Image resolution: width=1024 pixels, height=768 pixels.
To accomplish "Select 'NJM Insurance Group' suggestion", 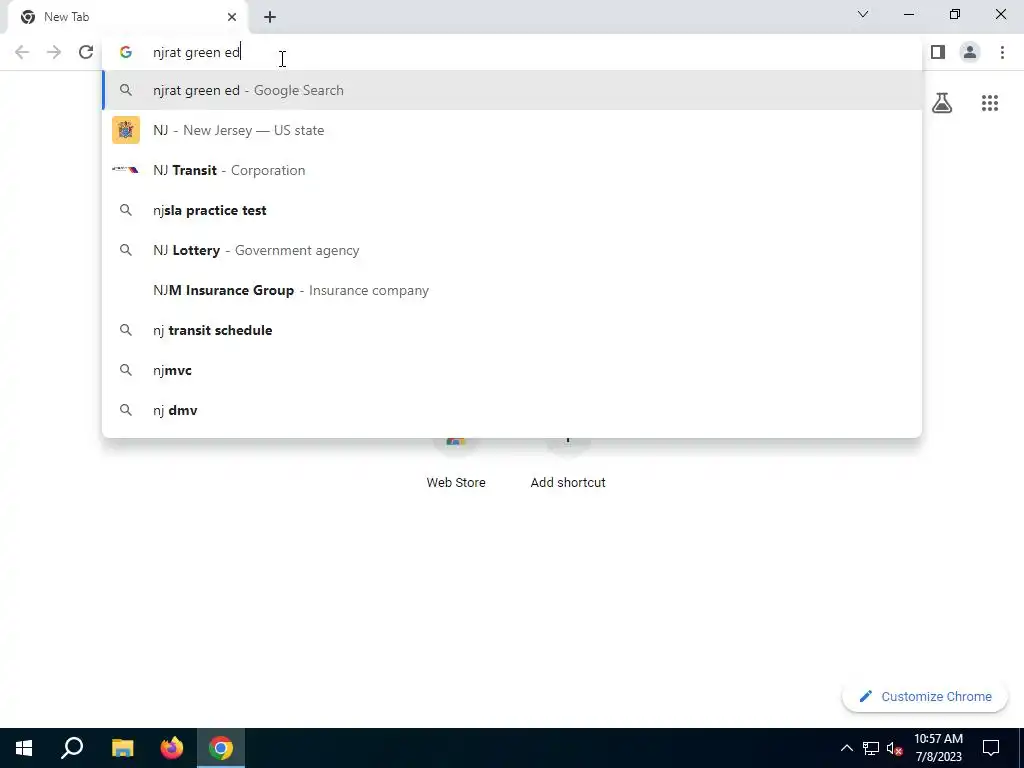I will click(x=512, y=290).
